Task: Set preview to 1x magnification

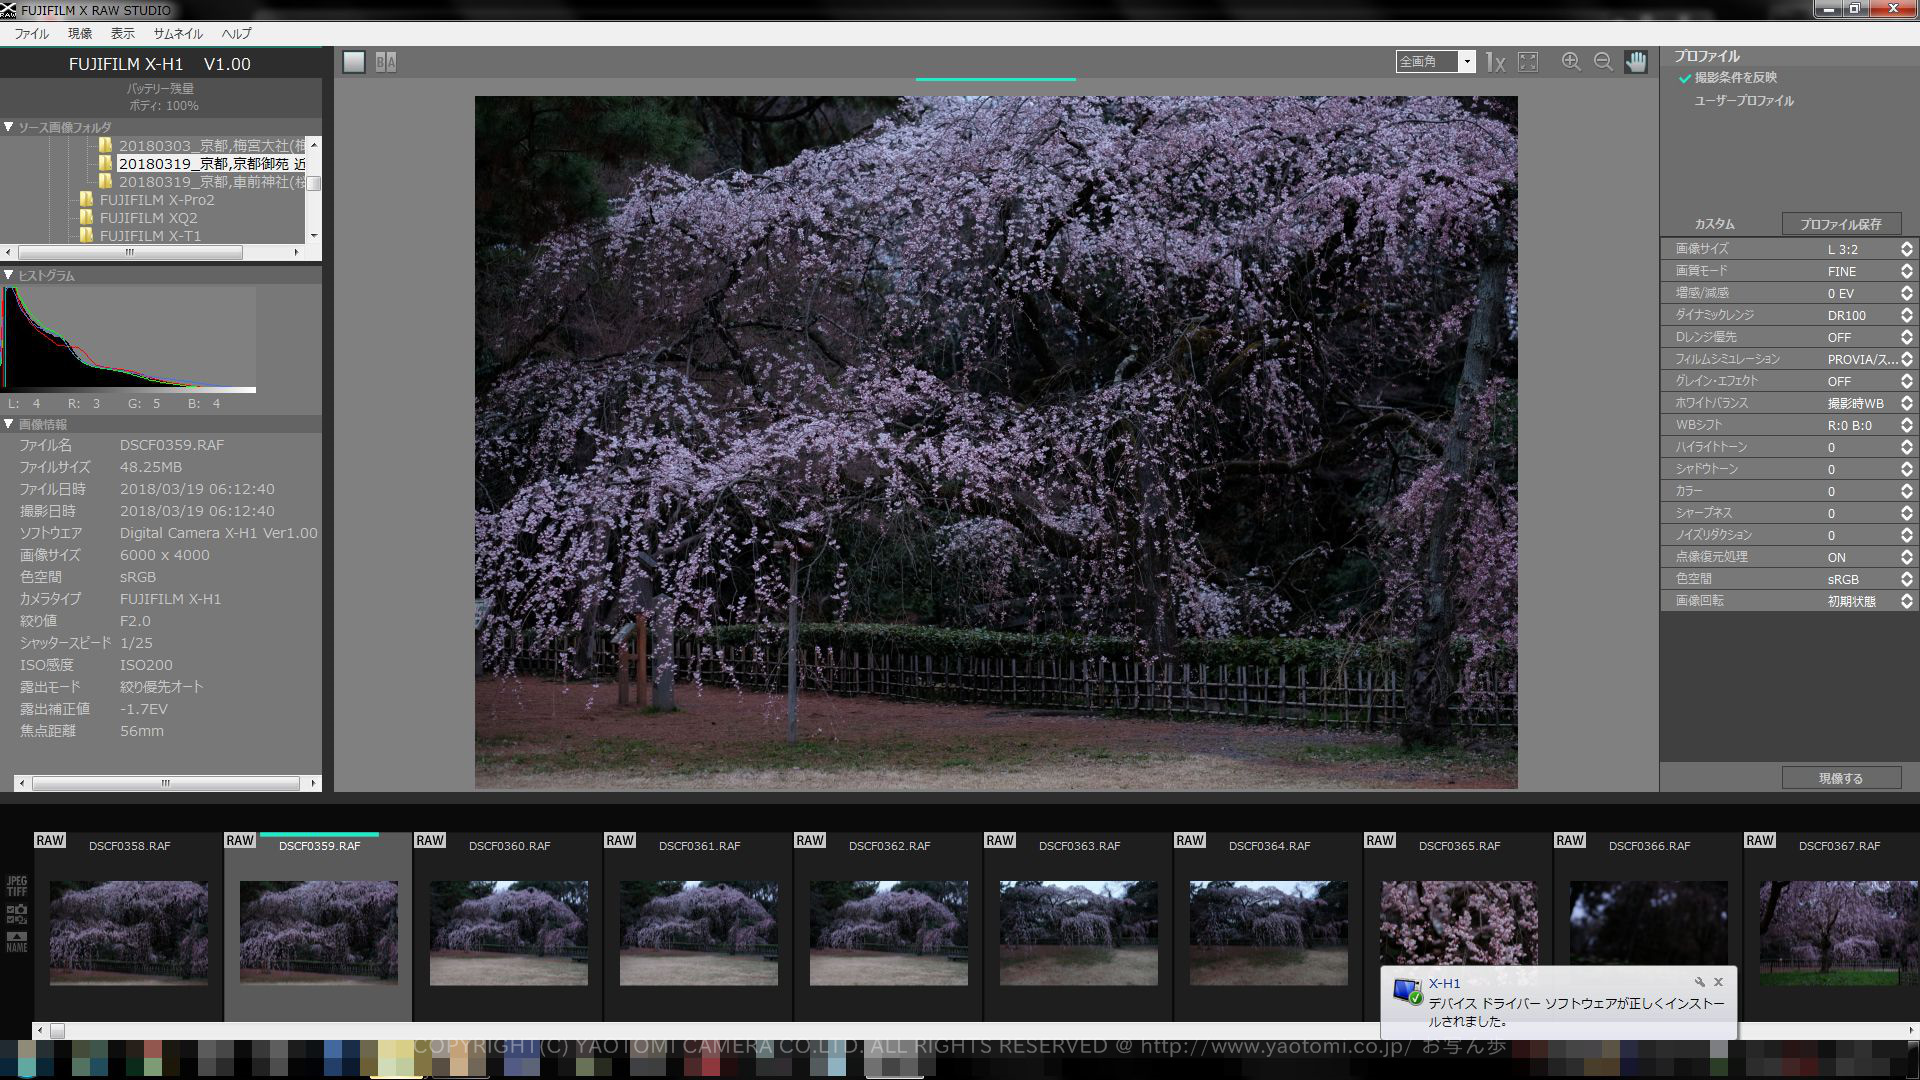Action: point(1495,62)
